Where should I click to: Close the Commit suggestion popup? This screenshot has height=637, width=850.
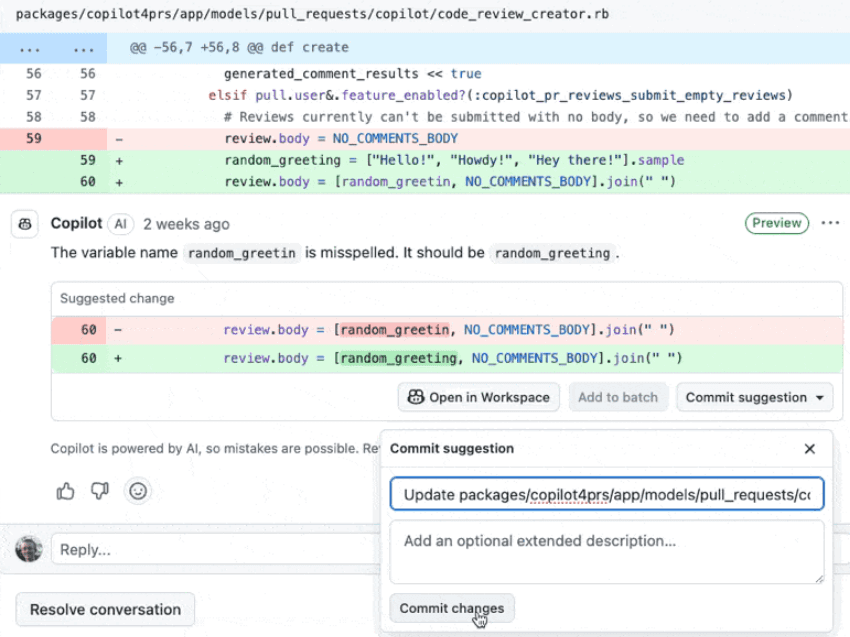[x=809, y=449]
